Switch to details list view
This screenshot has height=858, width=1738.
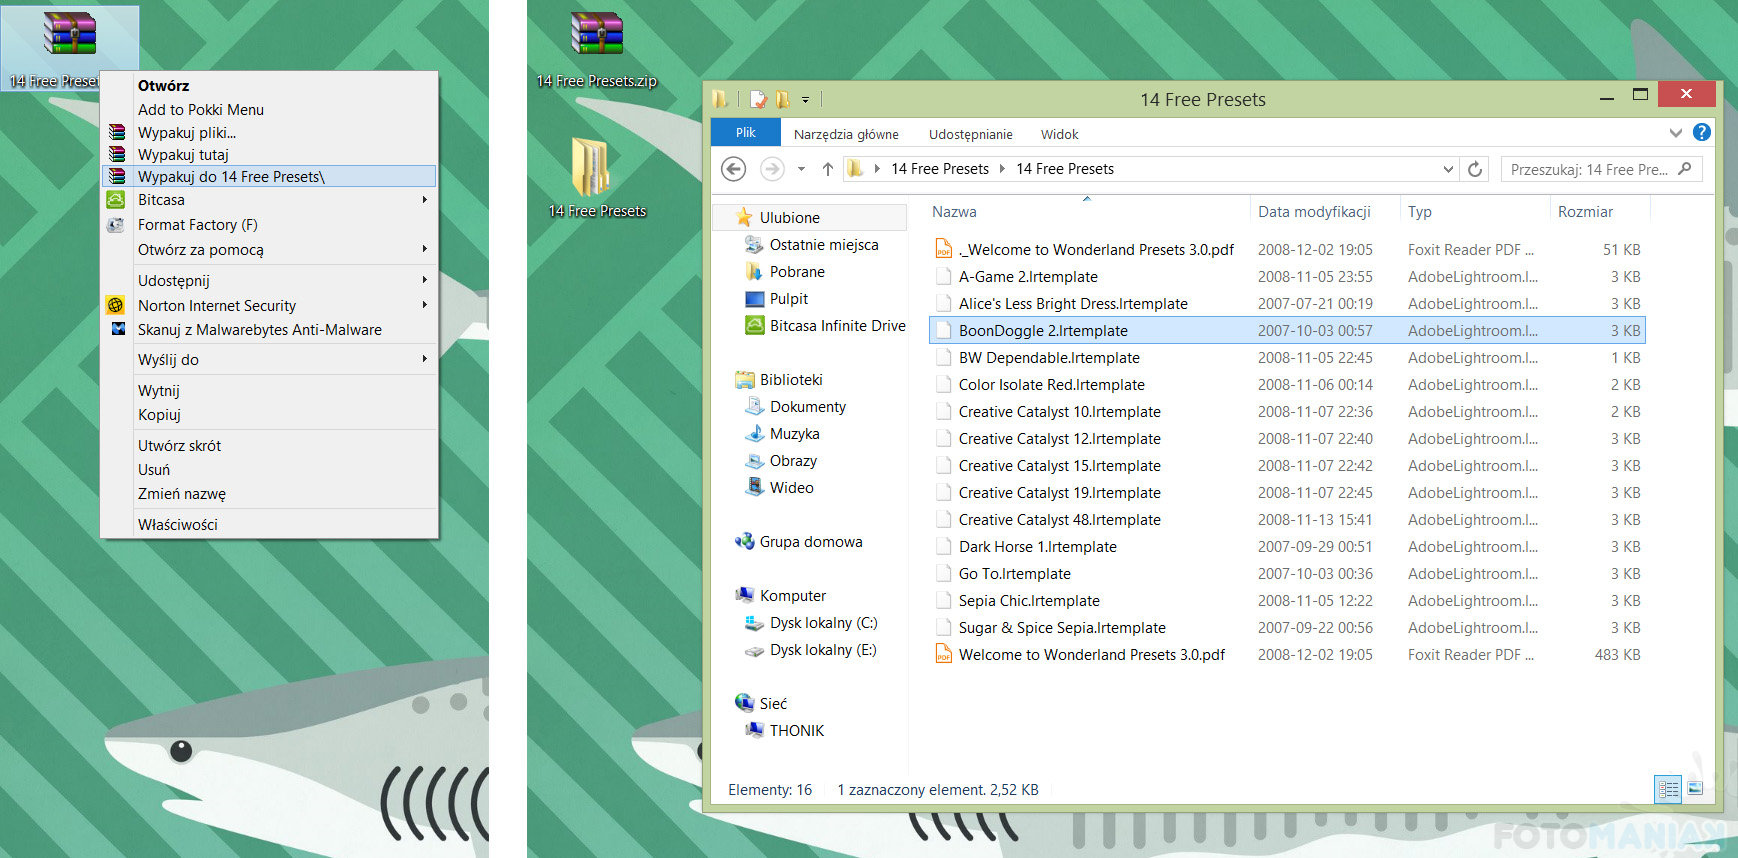coord(1668,789)
